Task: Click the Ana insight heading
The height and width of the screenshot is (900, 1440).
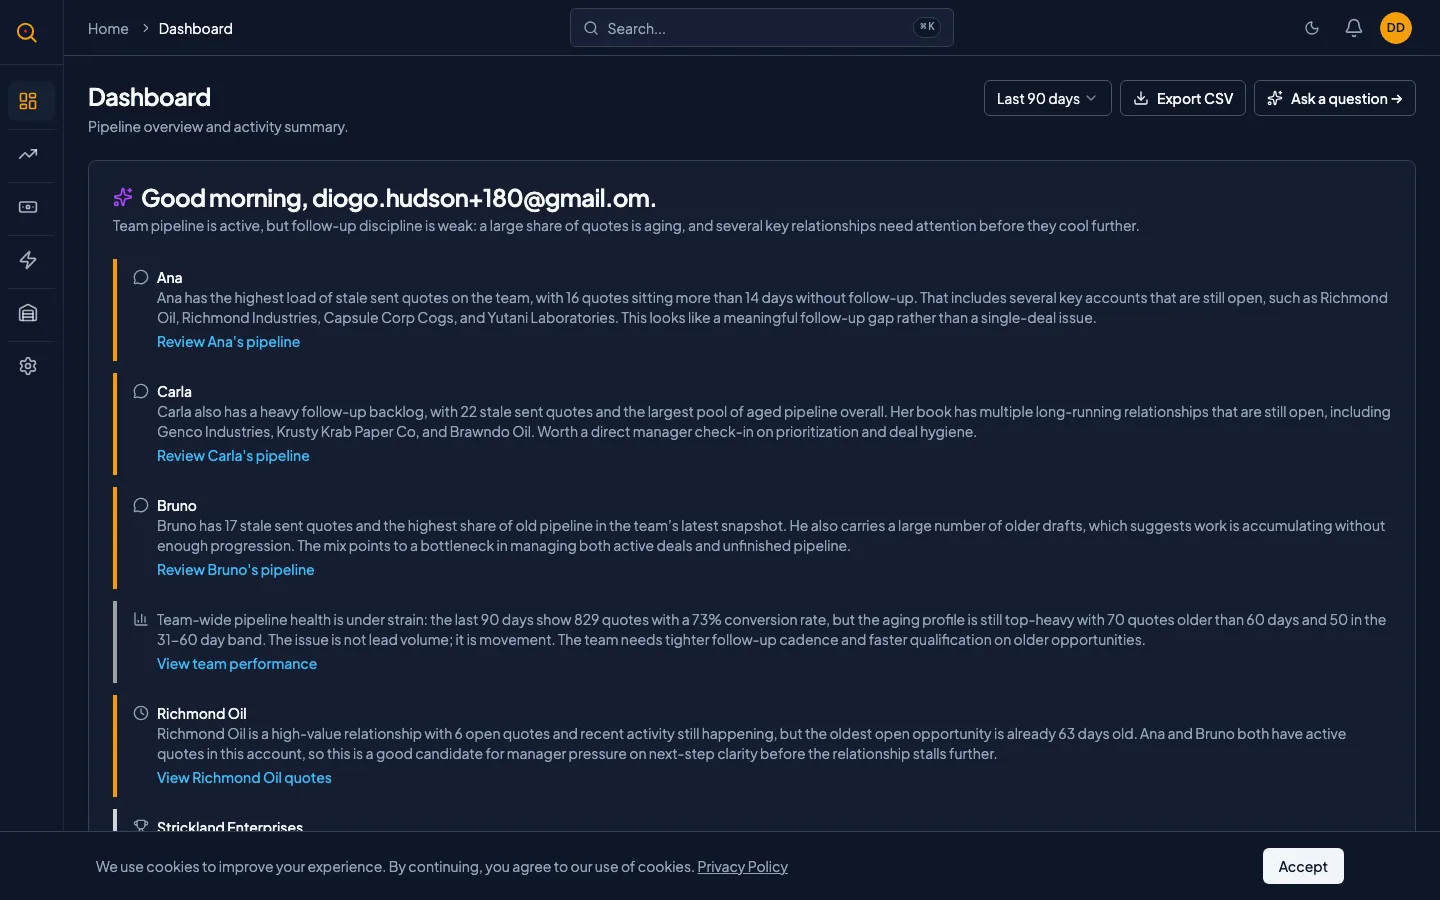Action: tap(169, 278)
